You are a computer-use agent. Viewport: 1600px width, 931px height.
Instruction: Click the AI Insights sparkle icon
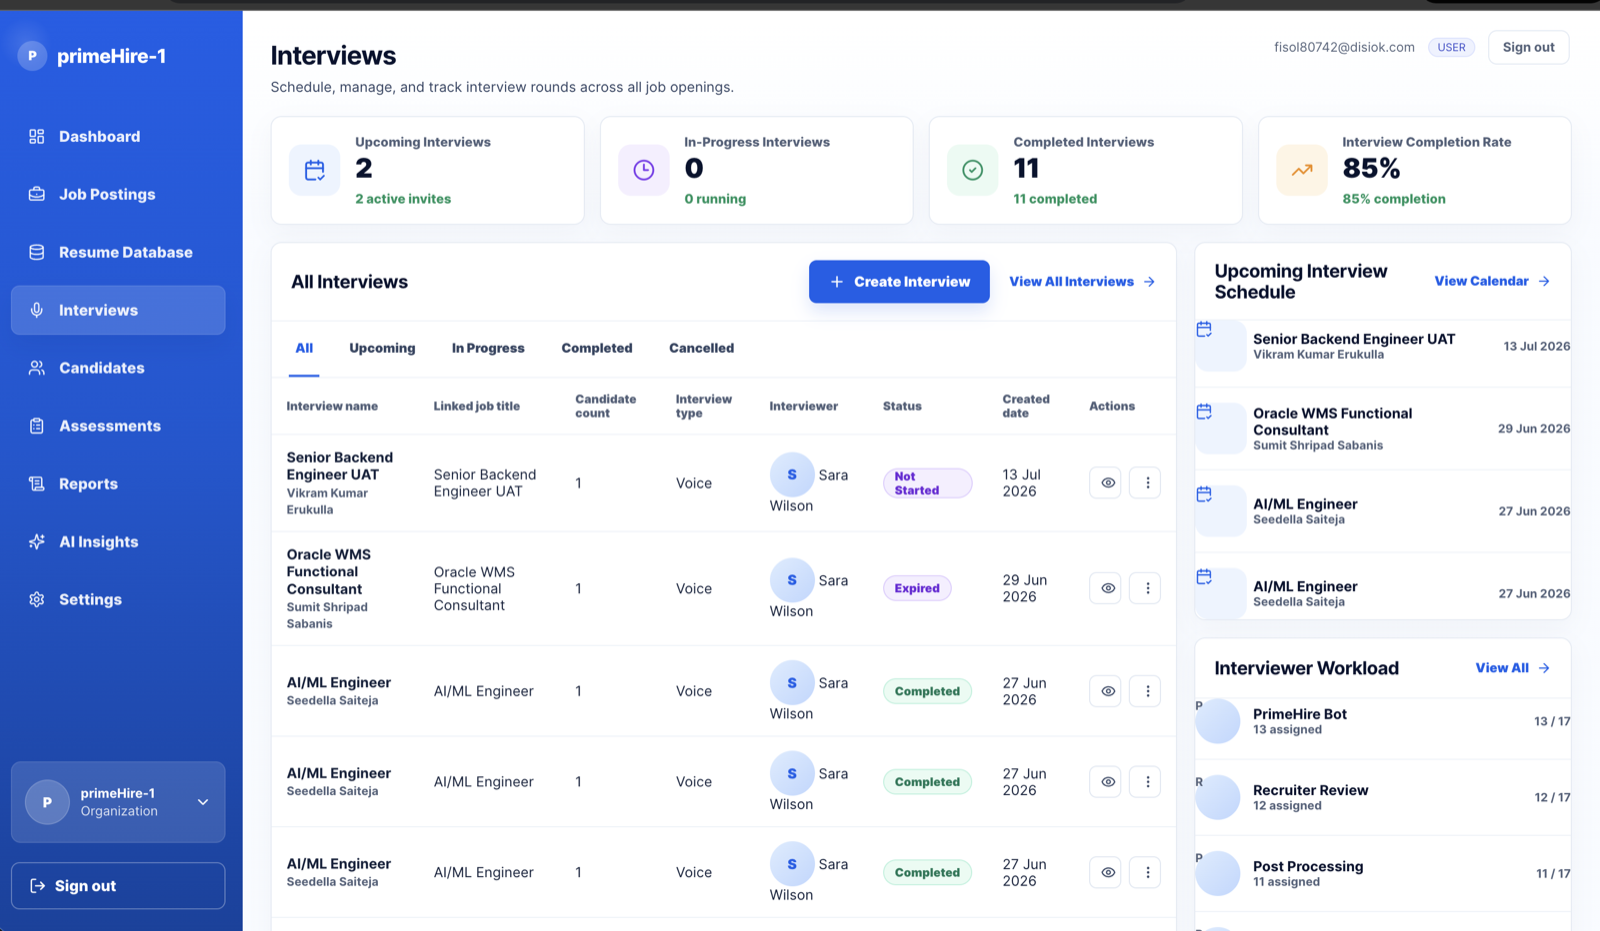[x=37, y=542]
